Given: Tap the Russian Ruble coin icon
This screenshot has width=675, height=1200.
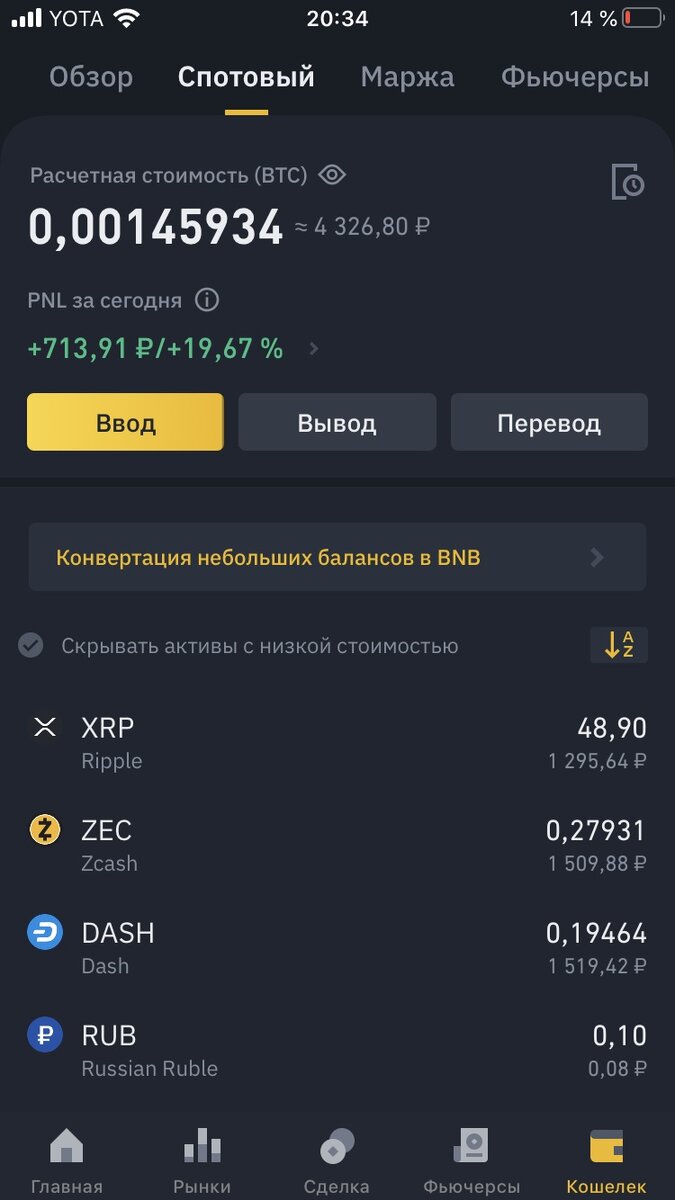Looking at the screenshot, I should click(44, 1035).
